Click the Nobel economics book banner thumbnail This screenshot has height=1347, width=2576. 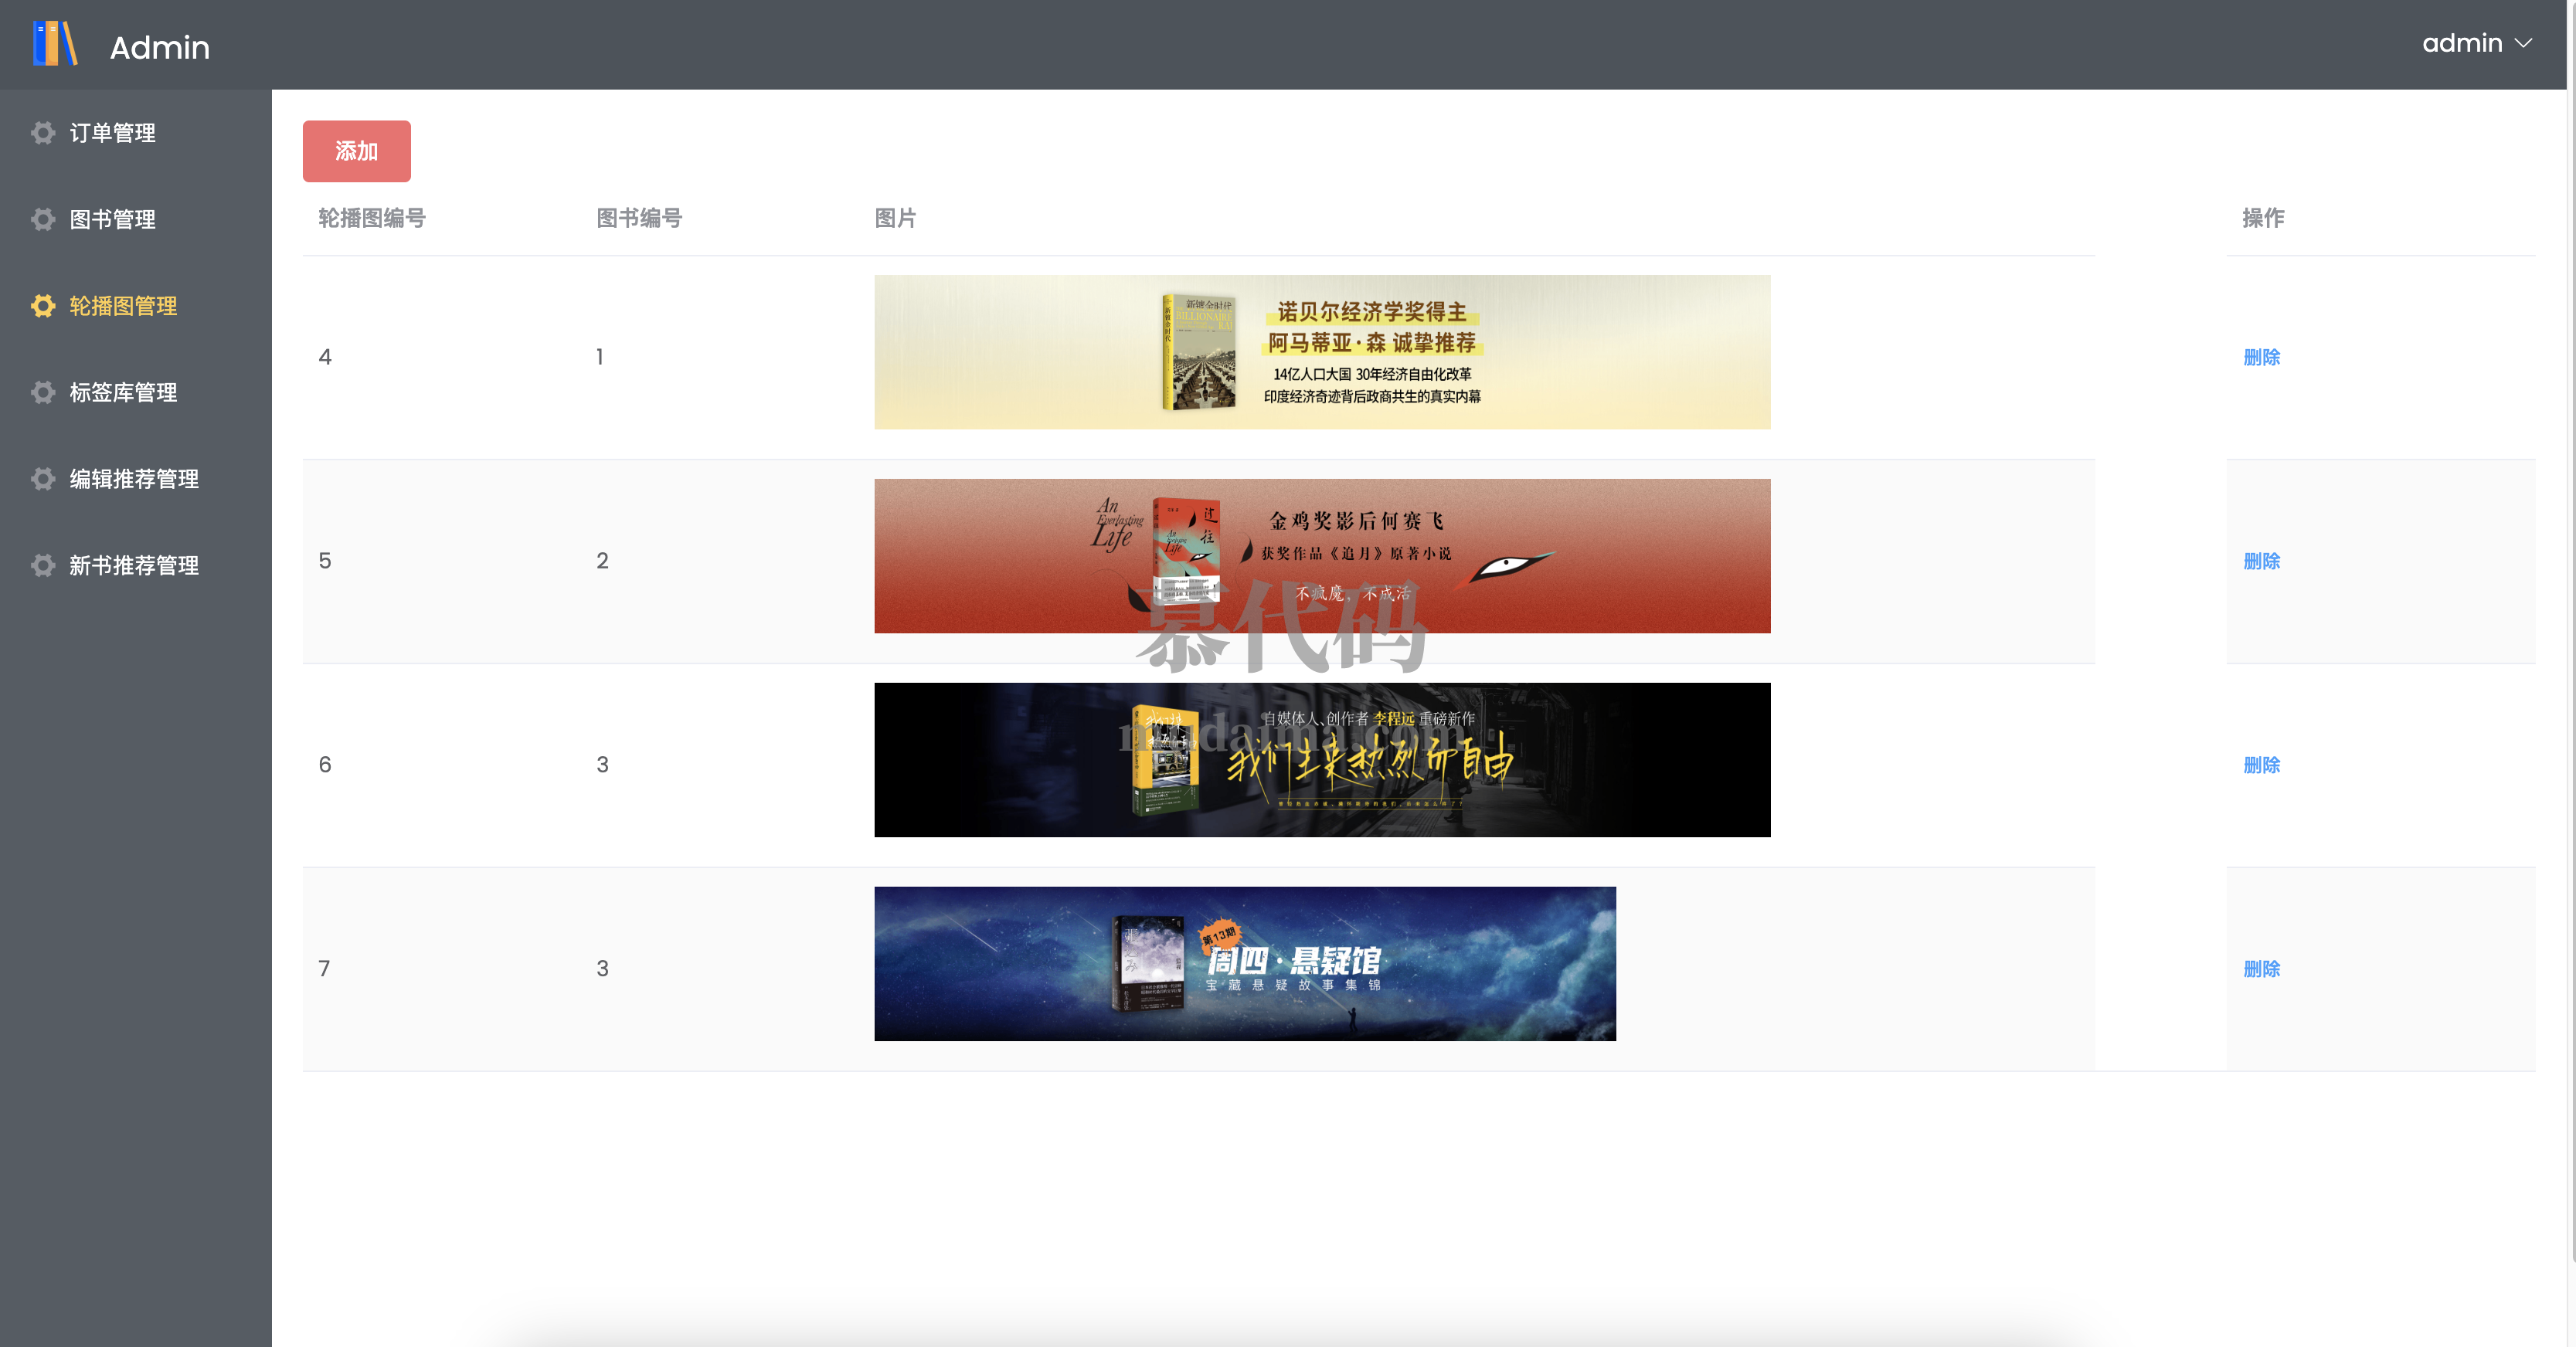pos(1321,352)
